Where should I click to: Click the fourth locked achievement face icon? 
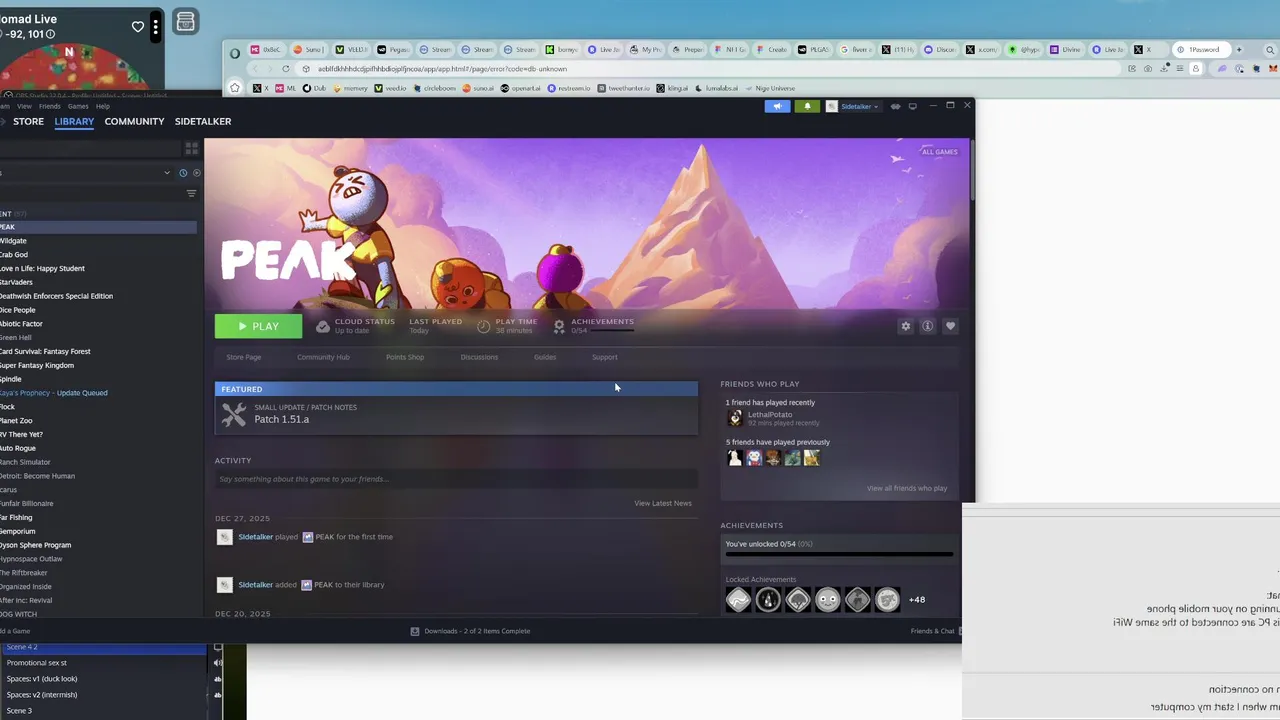827,599
